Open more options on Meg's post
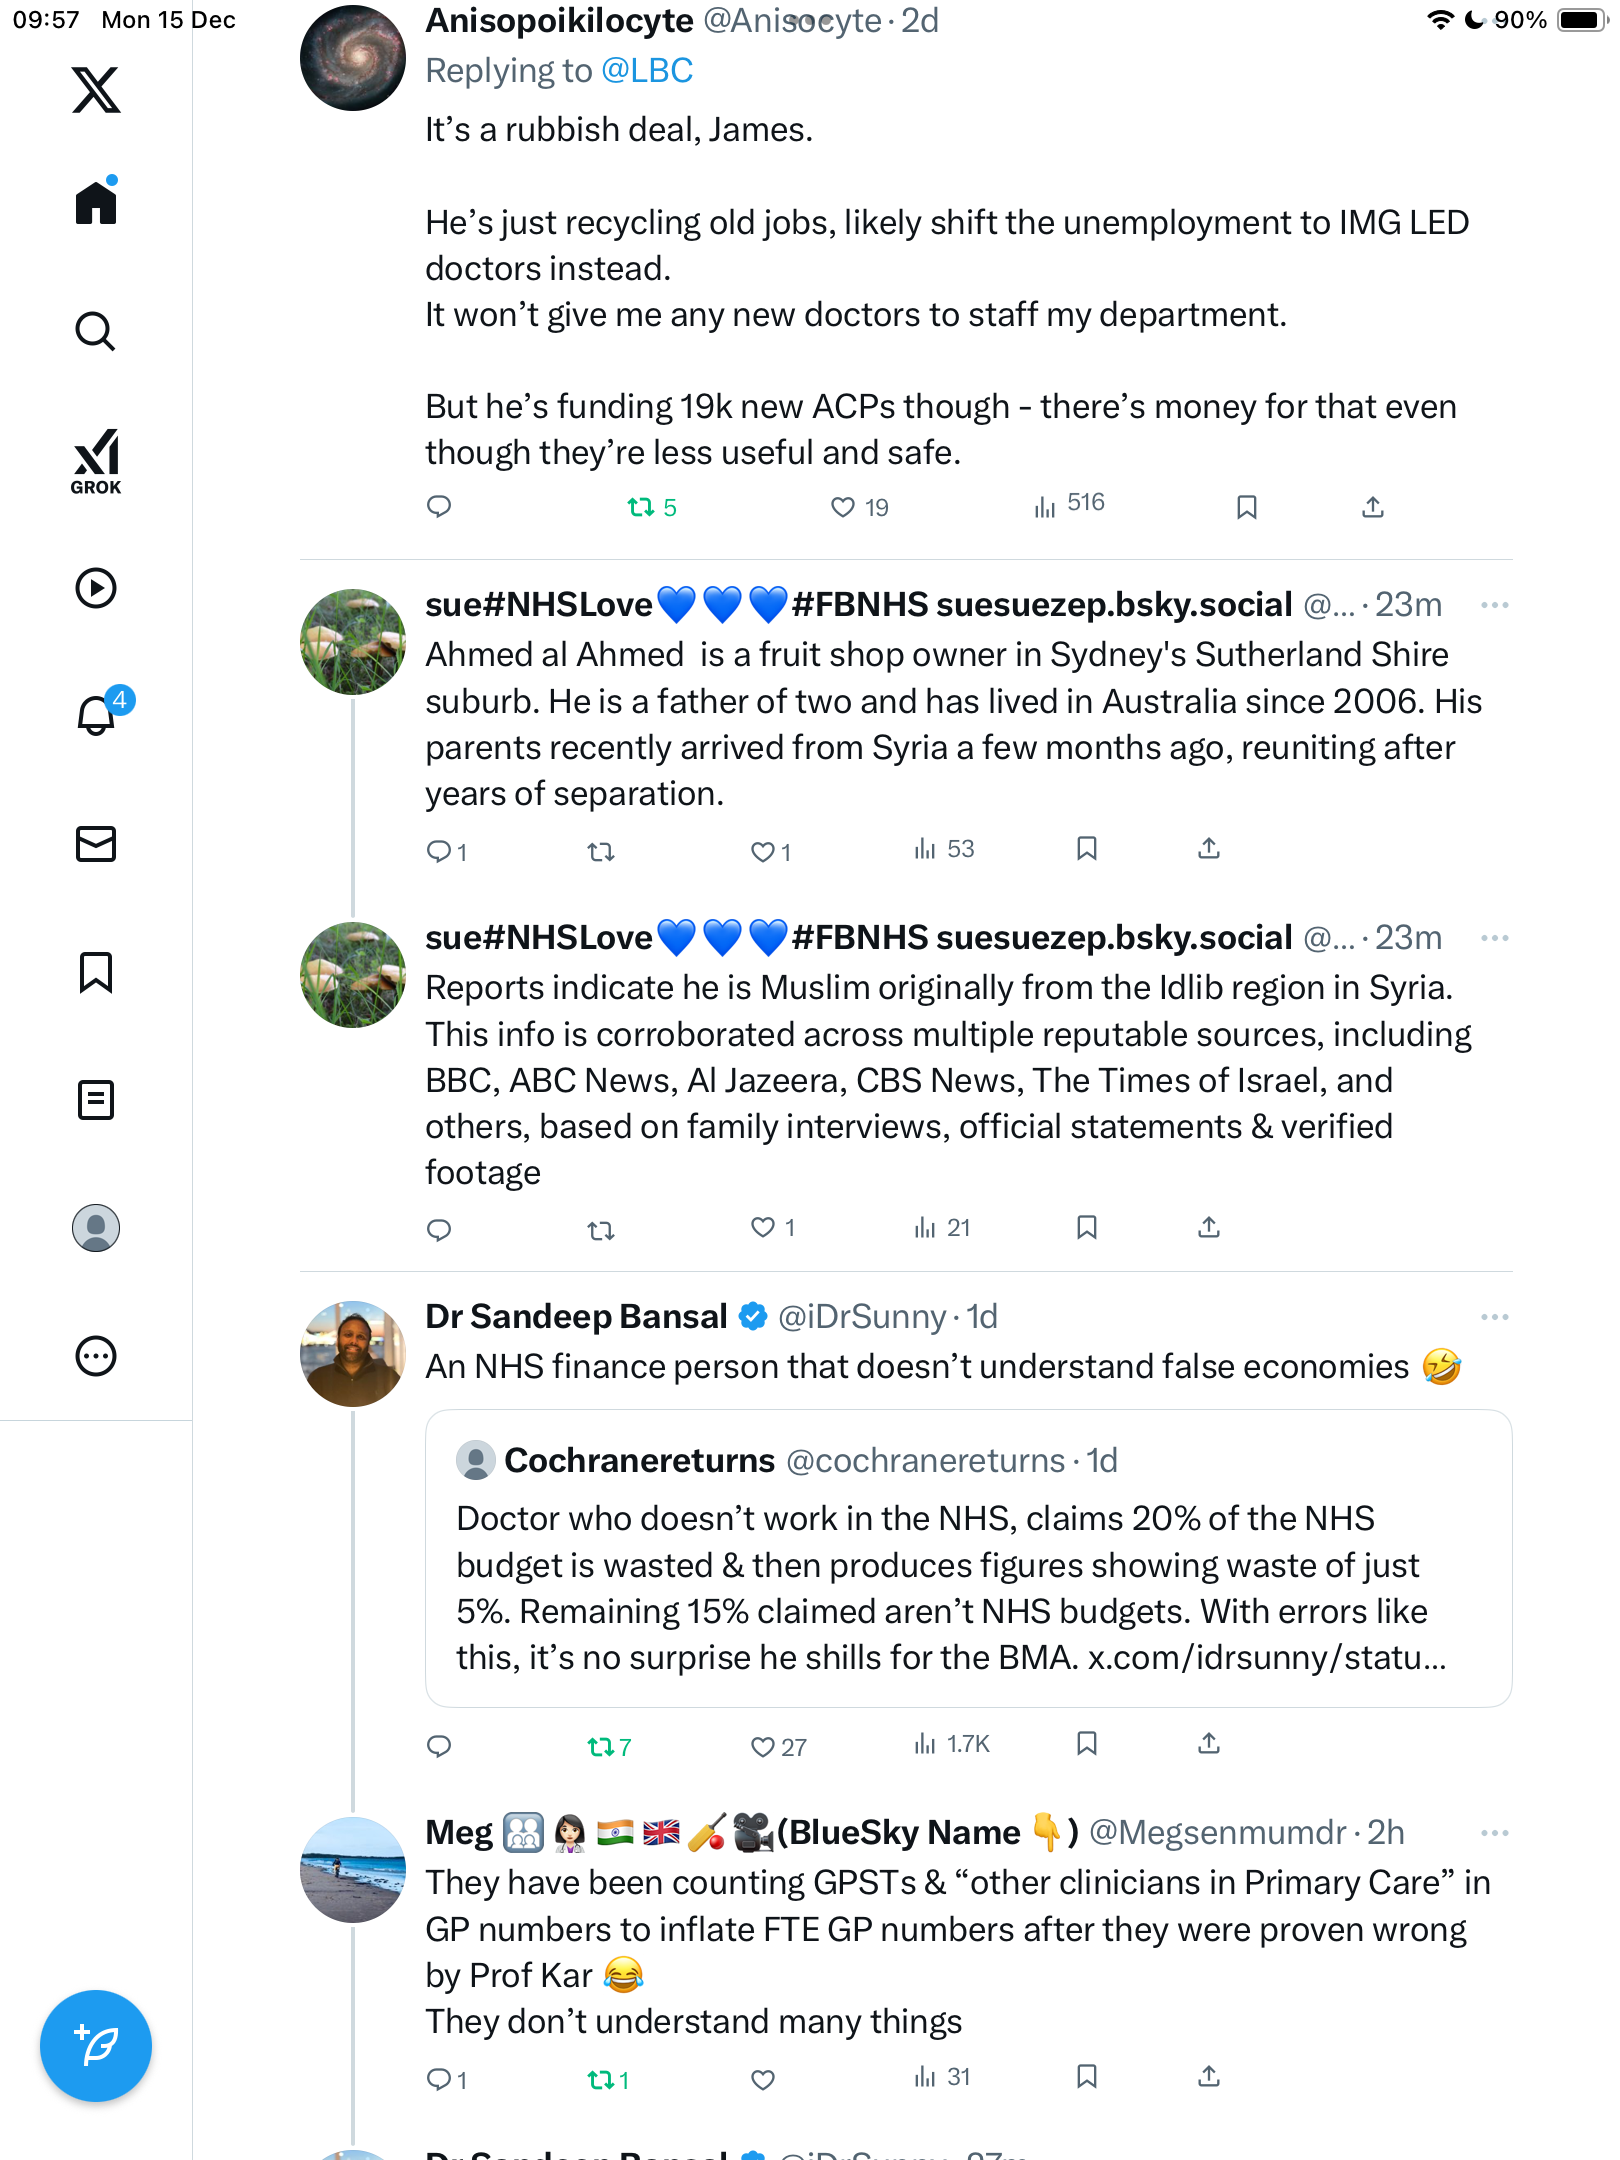Viewport: 1620px width, 2160px height. pyautogui.click(x=1494, y=1833)
